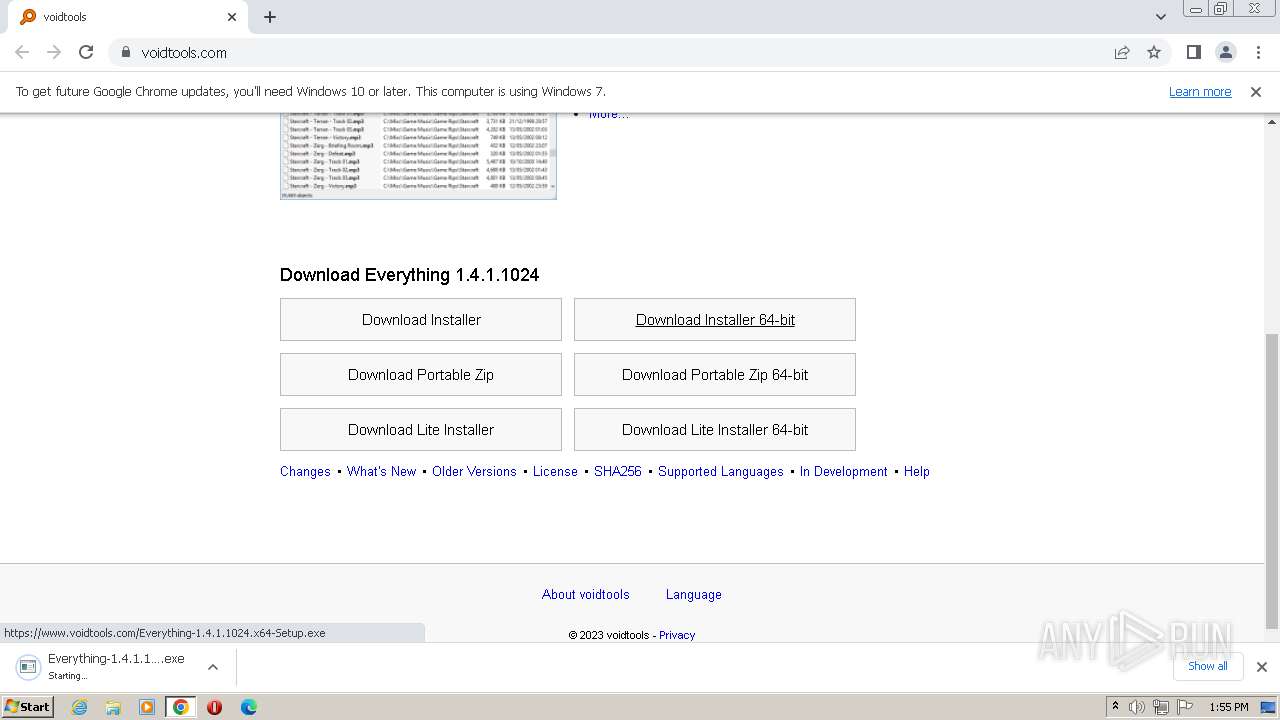The width and height of the screenshot is (1280, 720).
Task: Open the Supported Languages link
Action: click(x=721, y=472)
